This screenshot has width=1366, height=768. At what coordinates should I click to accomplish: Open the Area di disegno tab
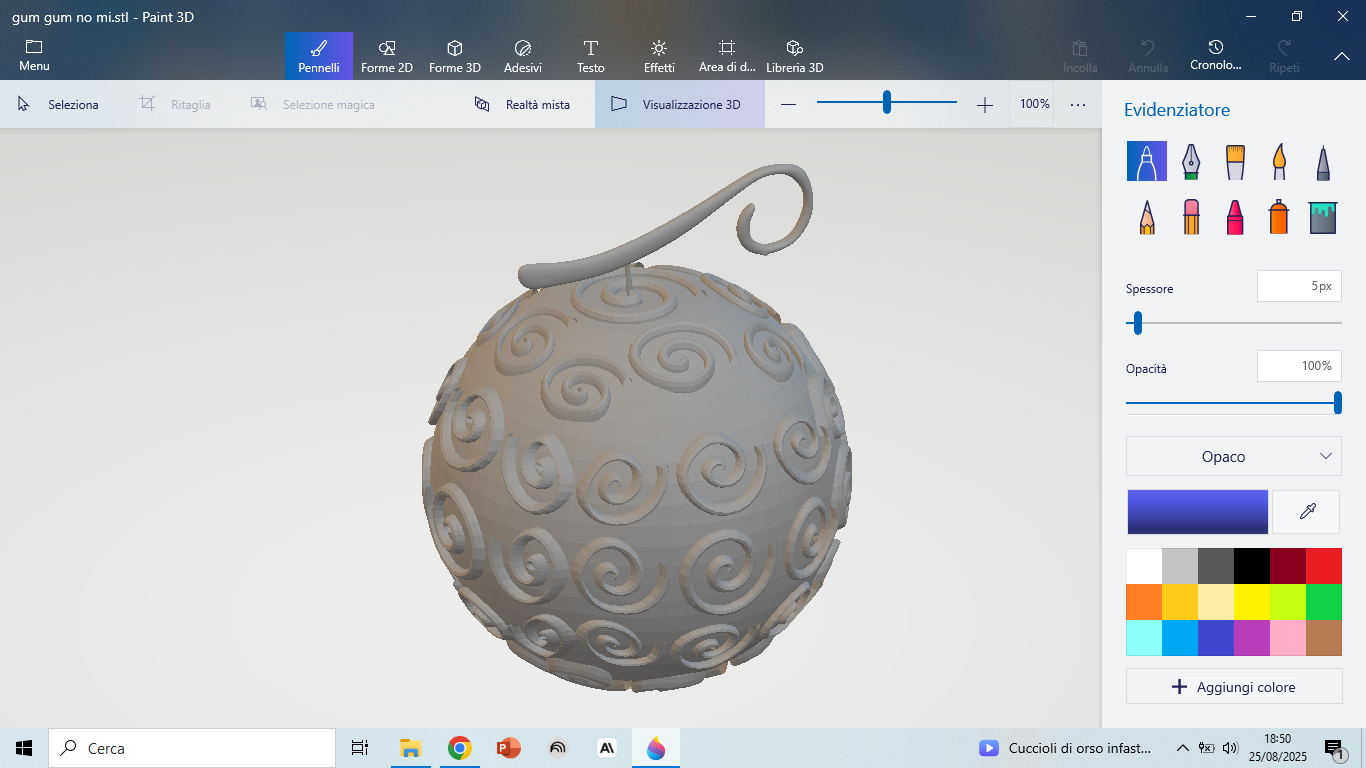[x=727, y=56]
